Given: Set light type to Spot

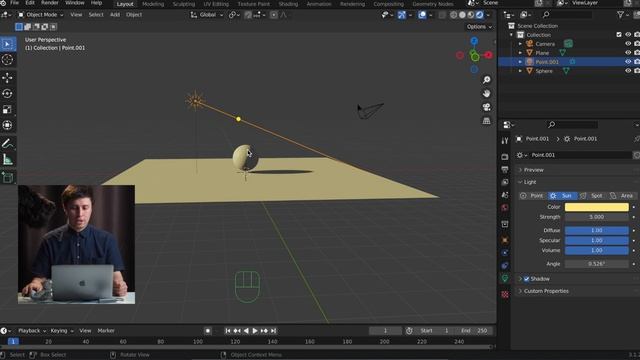Looking at the screenshot, I should pos(592,196).
